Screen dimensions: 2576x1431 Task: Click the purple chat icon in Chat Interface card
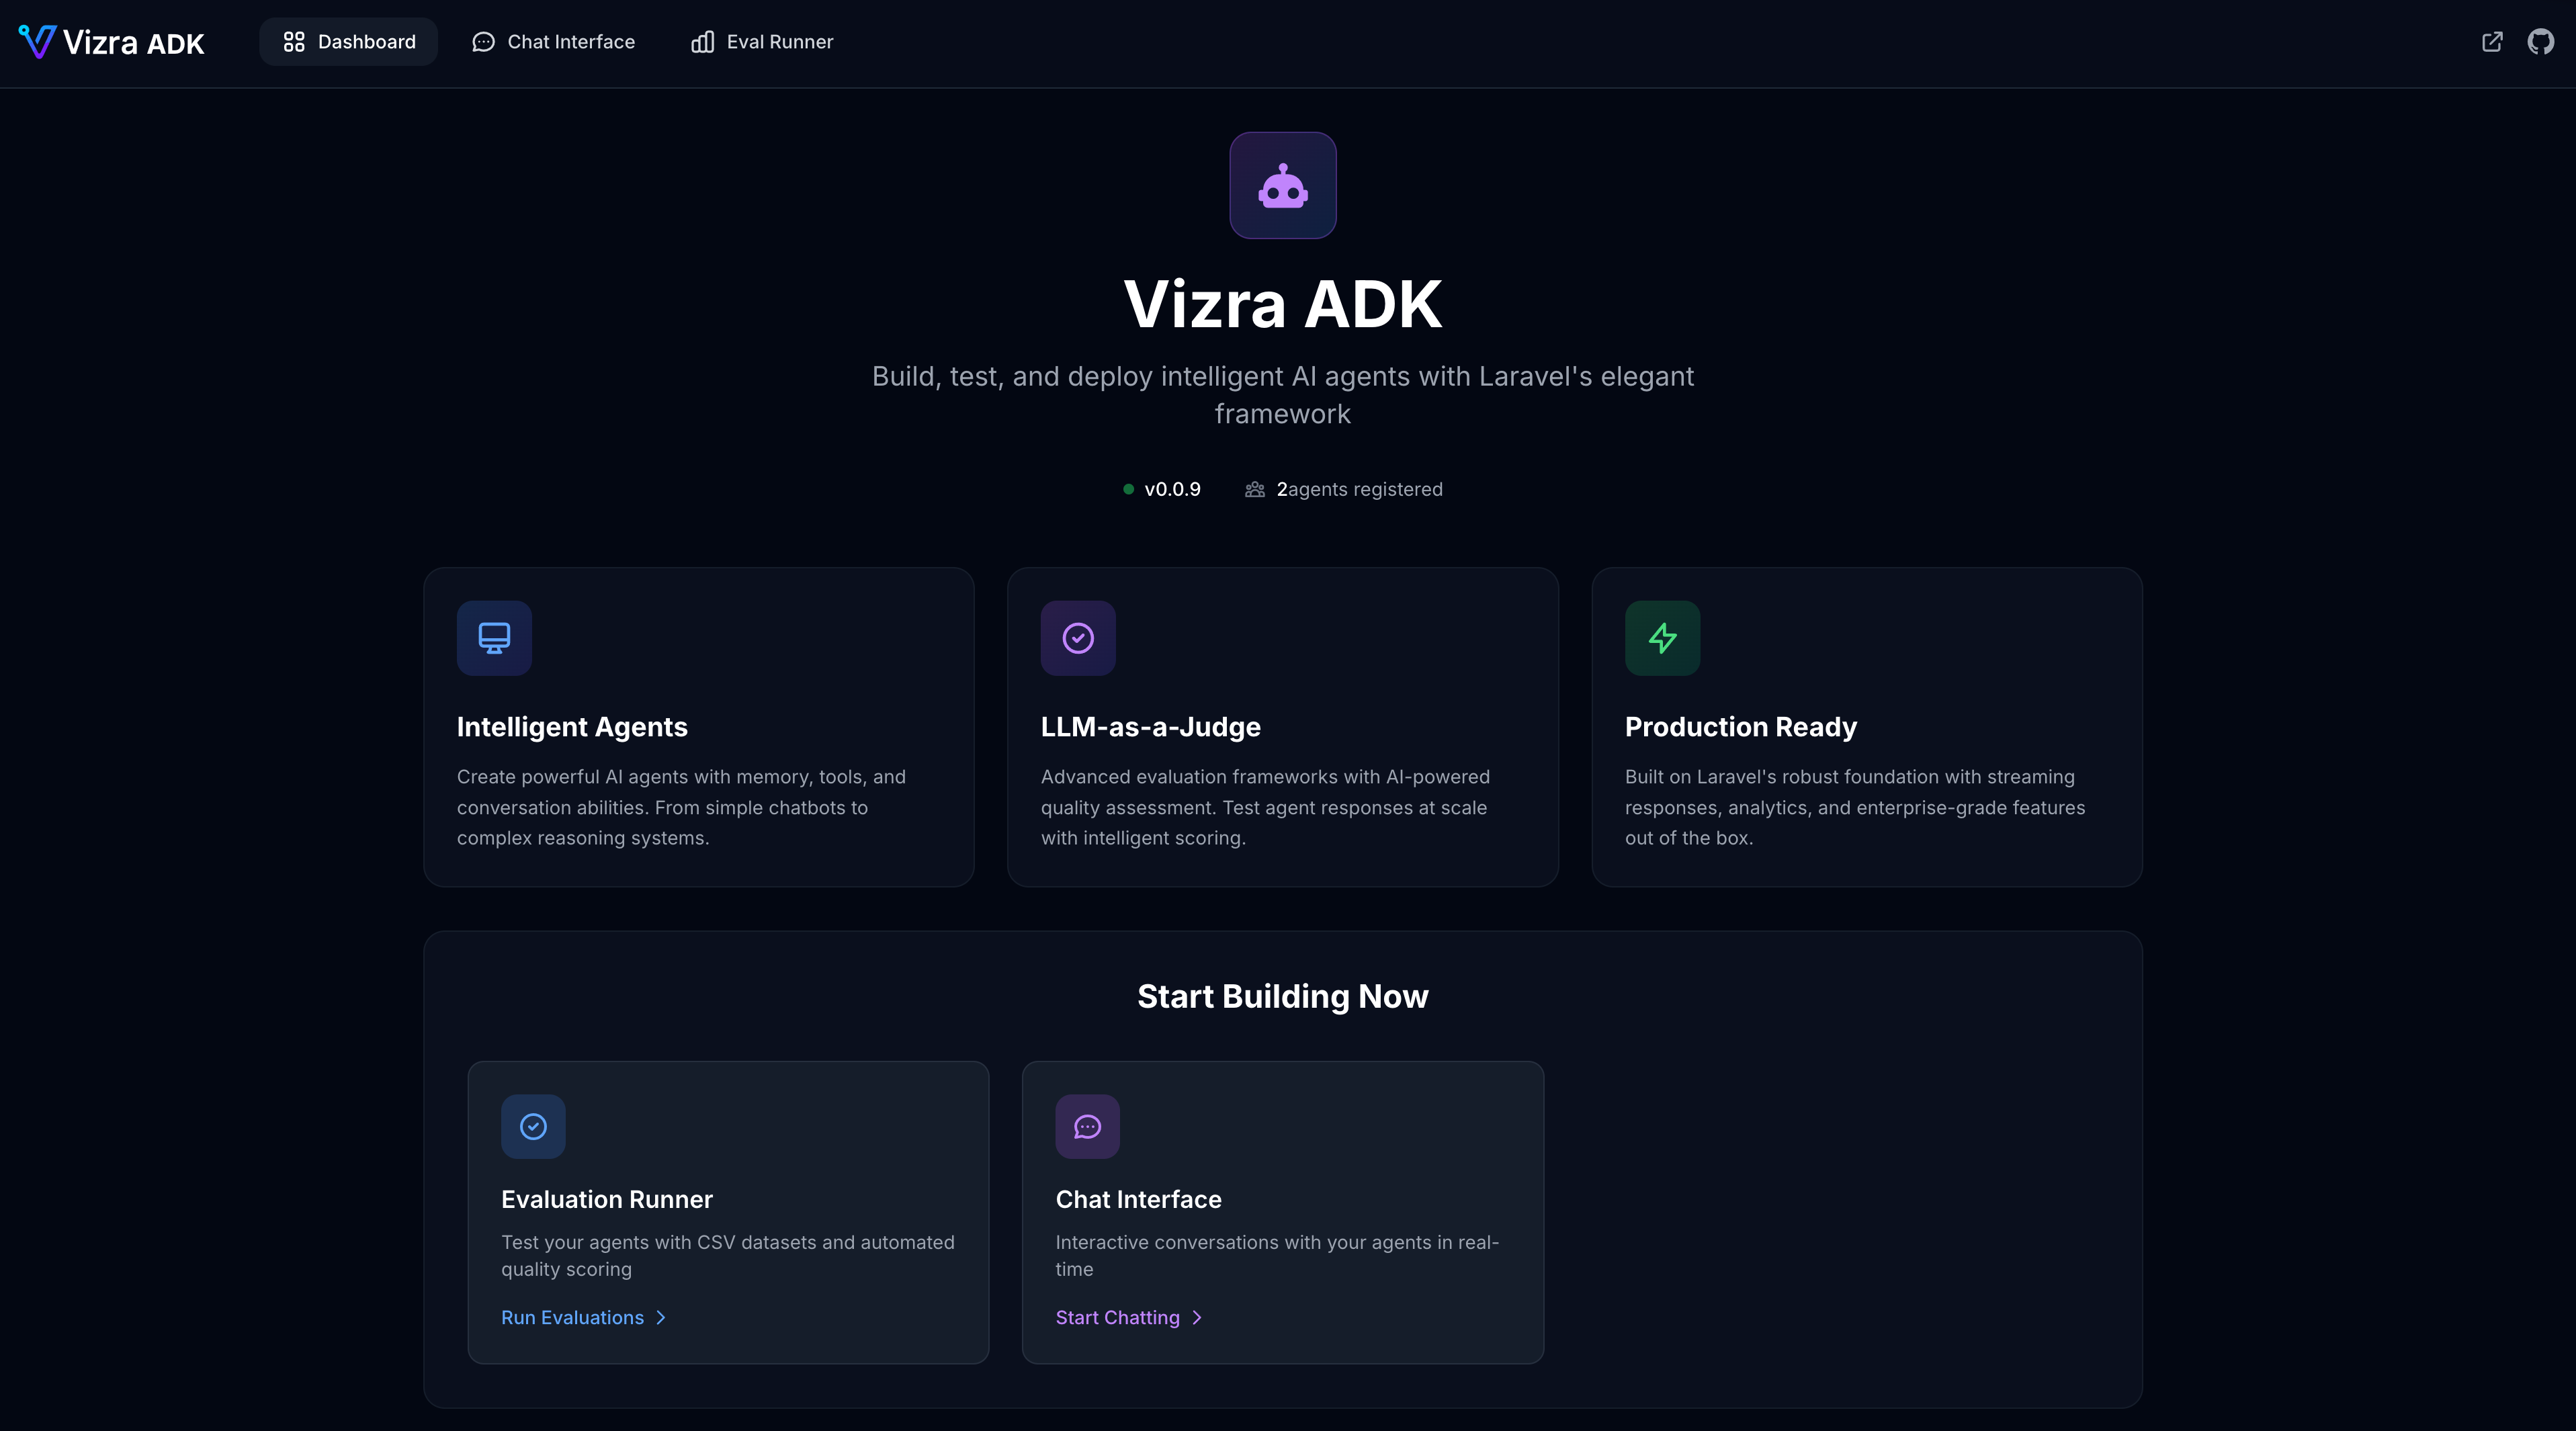[x=1088, y=1127]
